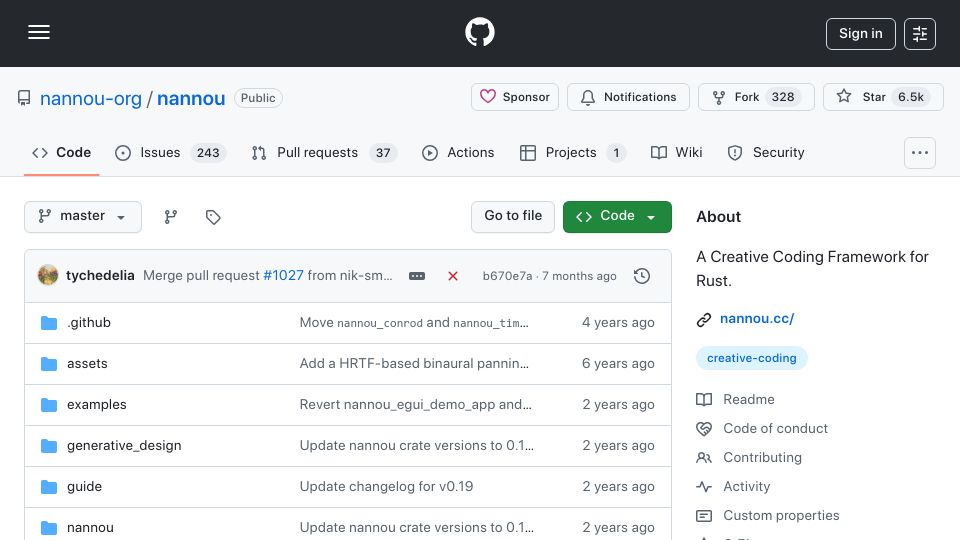This screenshot has width=960, height=540.
Task: Open the nannou.cc/ website link
Action: tap(757, 319)
